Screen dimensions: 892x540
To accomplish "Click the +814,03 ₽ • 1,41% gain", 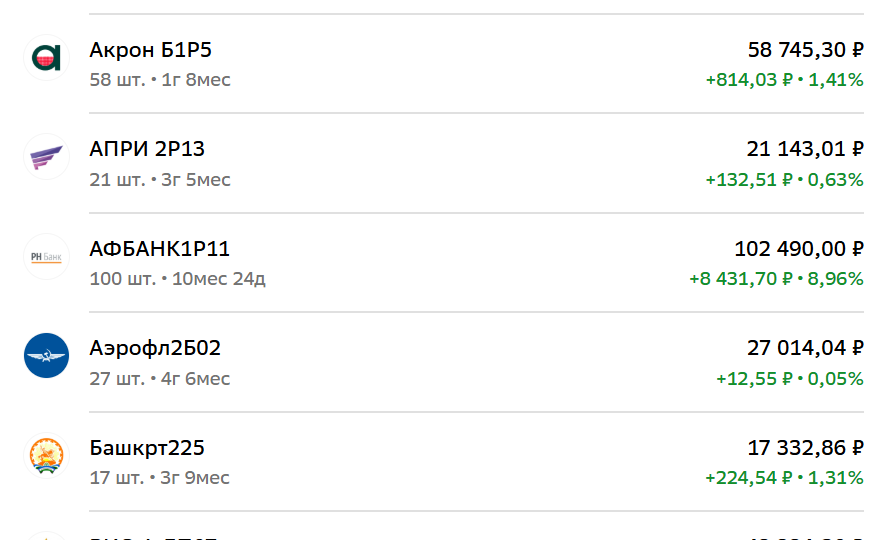I will (x=784, y=80).
